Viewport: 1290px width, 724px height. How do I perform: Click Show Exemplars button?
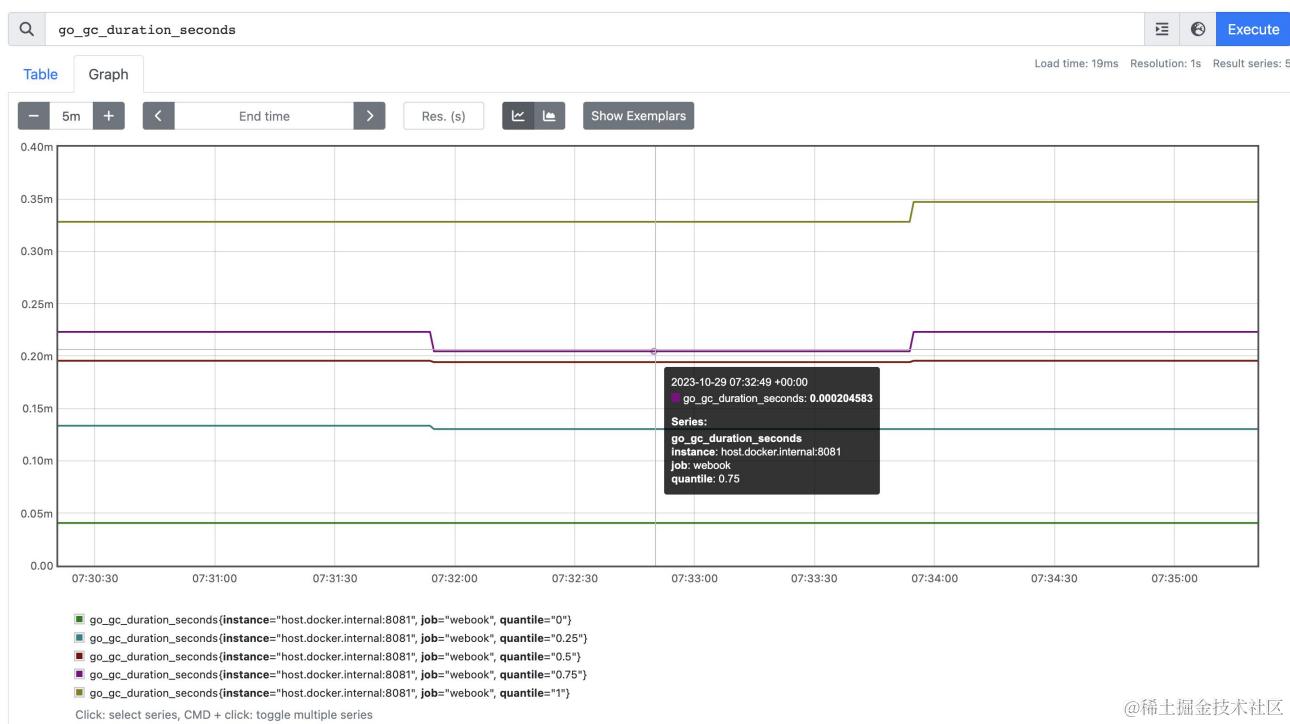click(x=638, y=116)
